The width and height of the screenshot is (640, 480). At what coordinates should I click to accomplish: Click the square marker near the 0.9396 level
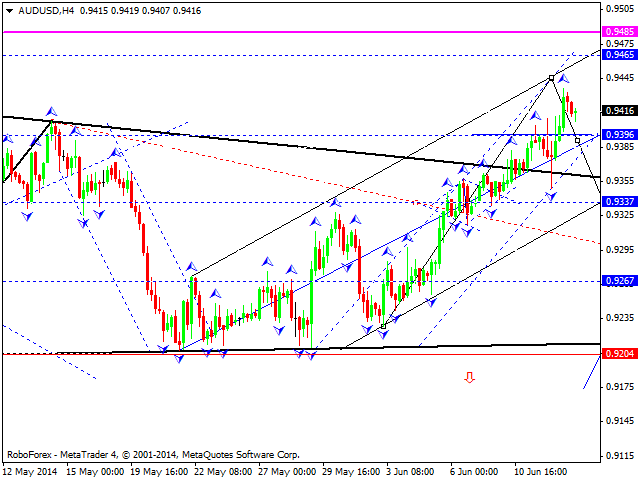[x=578, y=140]
